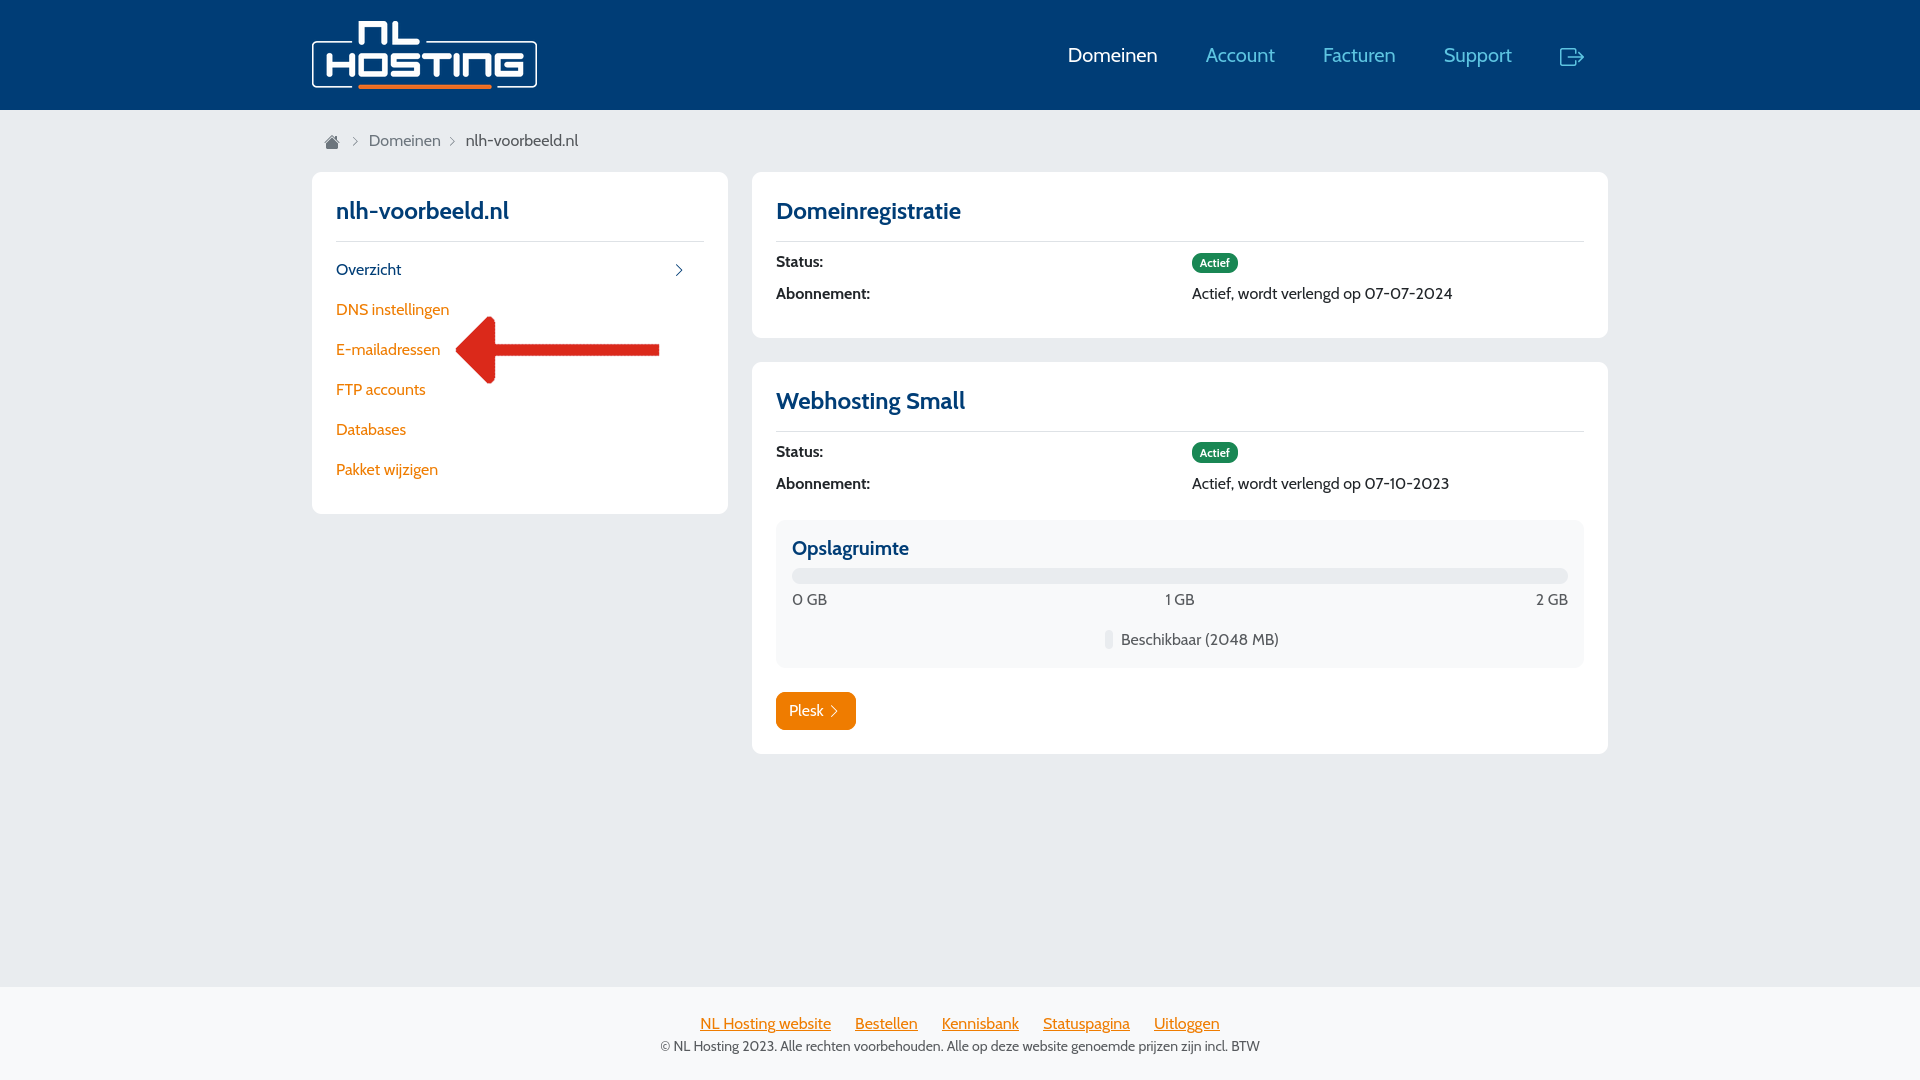The image size is (1920, 1080).
Task: Click the E-mailadressen sidebar link
Action: (x=388, y=349)
